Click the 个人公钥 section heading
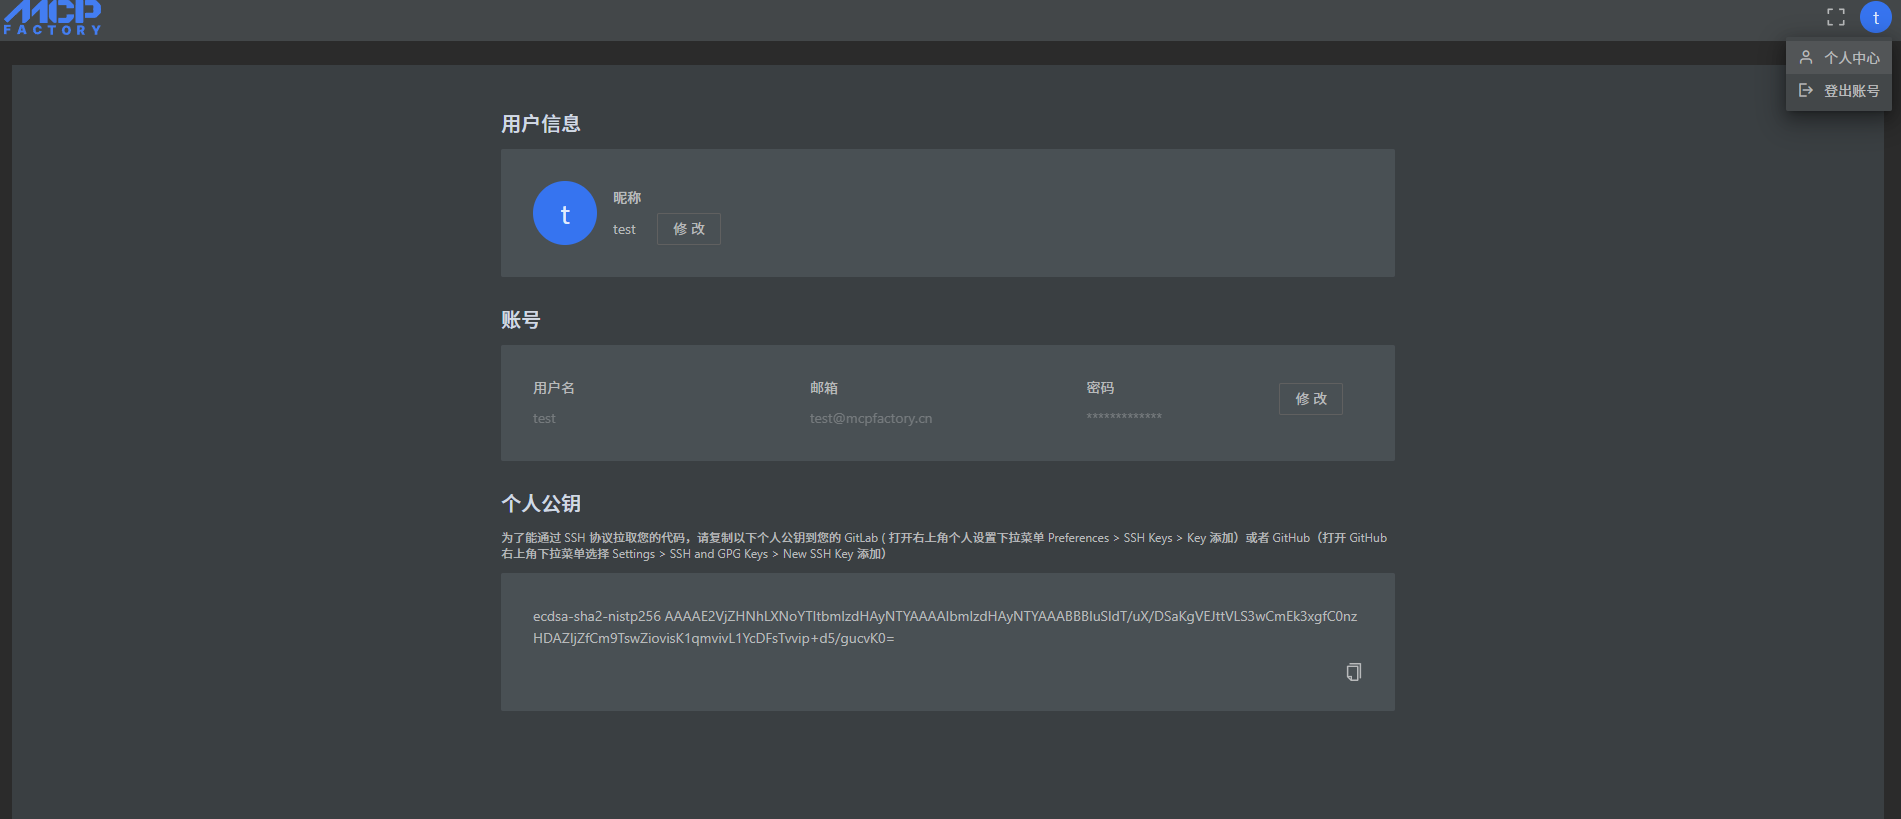This screenshot has height=819, width=1901. 541,503
